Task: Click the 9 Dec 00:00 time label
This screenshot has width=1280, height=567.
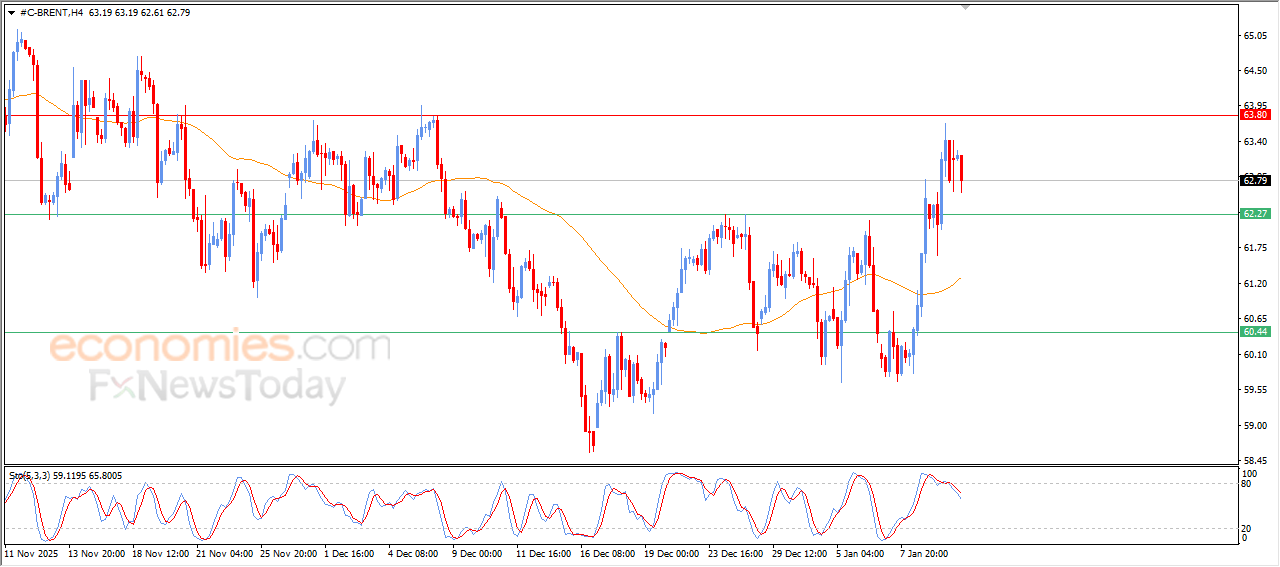Action: pos(478,552)
